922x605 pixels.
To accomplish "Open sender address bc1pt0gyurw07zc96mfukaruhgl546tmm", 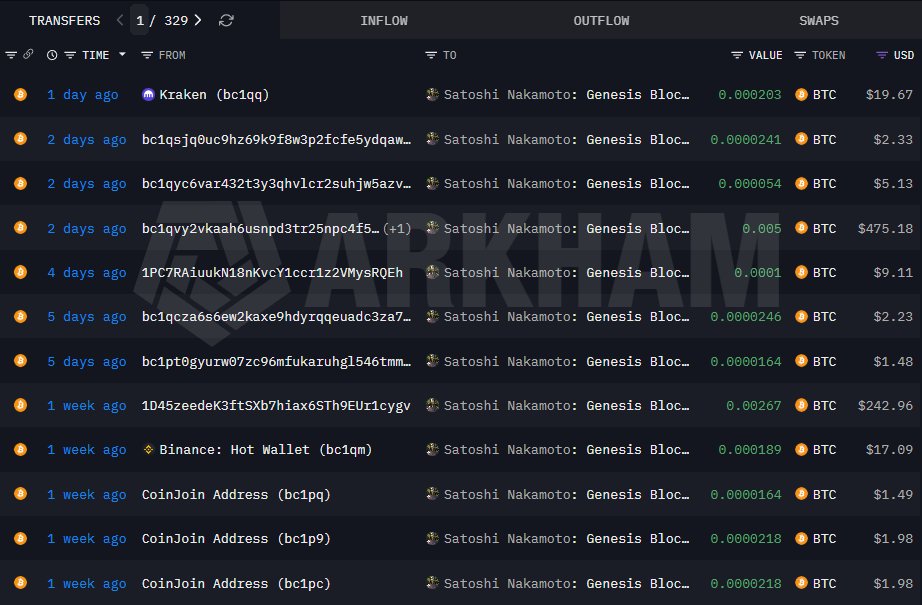I will point(276,362).
